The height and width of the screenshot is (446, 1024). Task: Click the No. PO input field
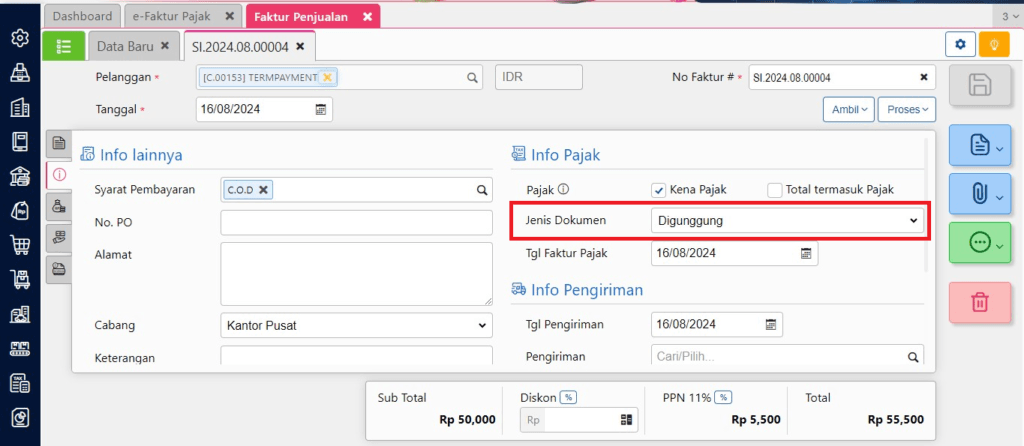tap(357, 223)
